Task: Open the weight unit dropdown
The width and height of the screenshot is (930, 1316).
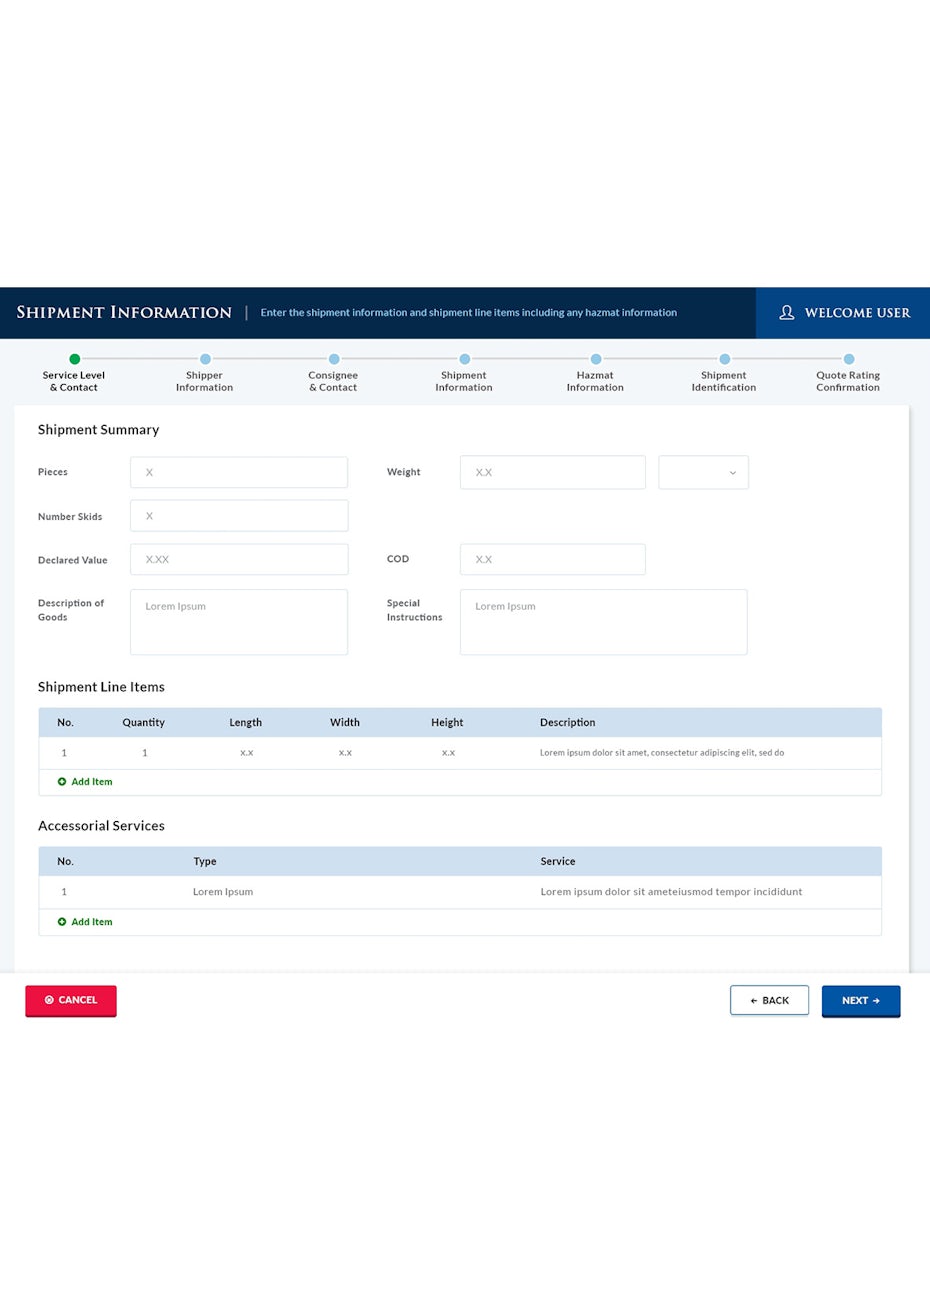Action: tap(703, 473)
